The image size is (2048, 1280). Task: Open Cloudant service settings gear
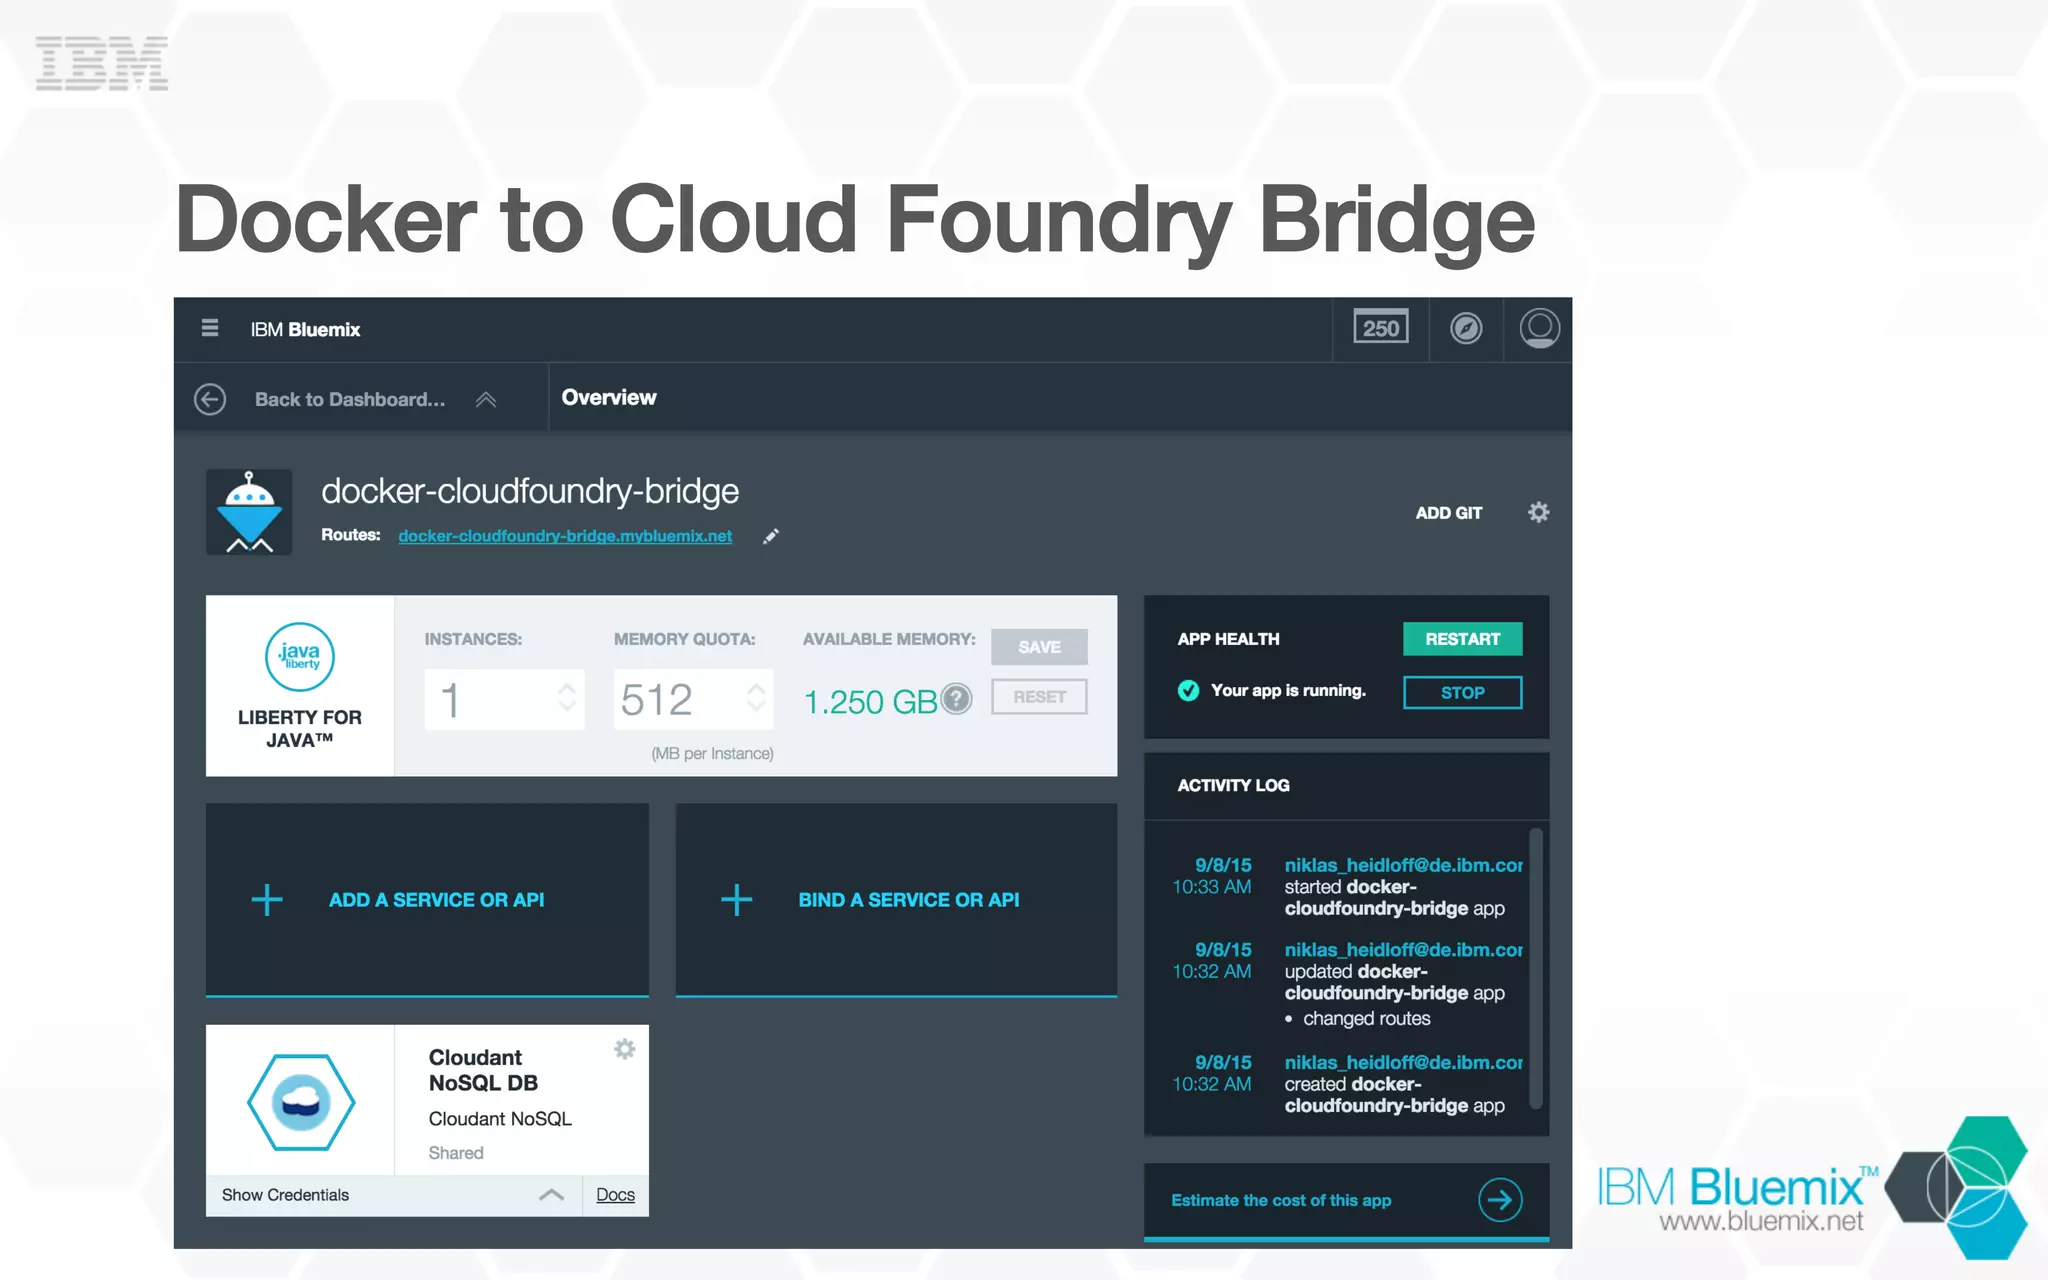[x=625, y=1049]
